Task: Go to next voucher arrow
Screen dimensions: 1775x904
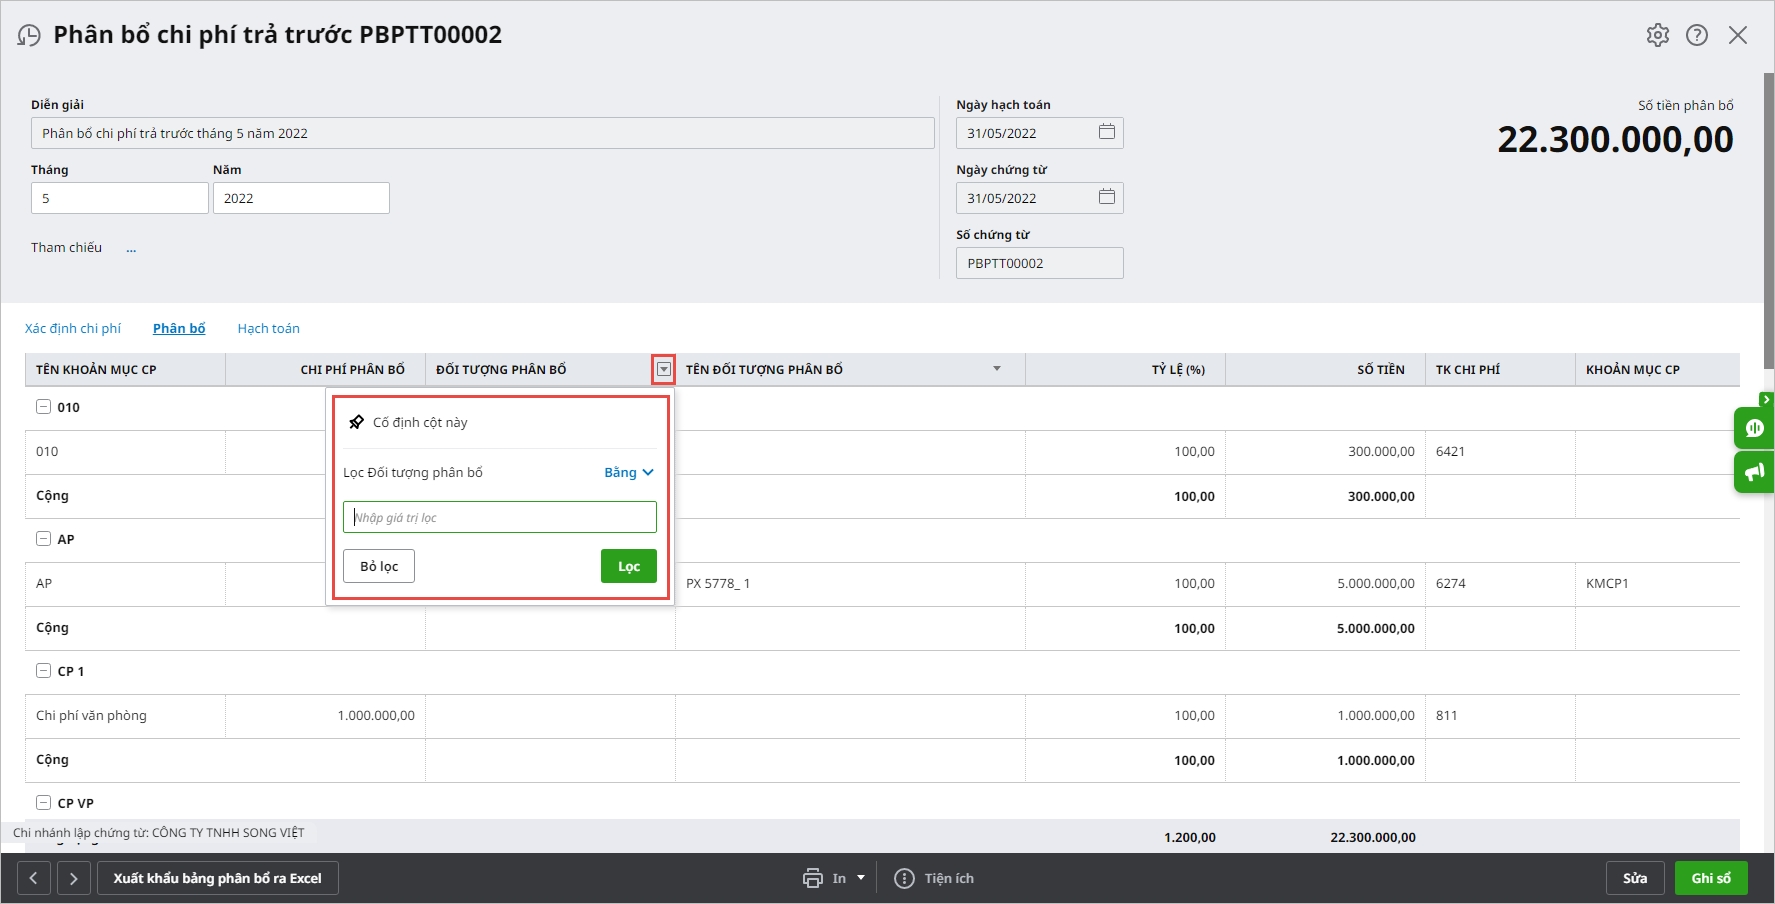Action: coord(73,878)
